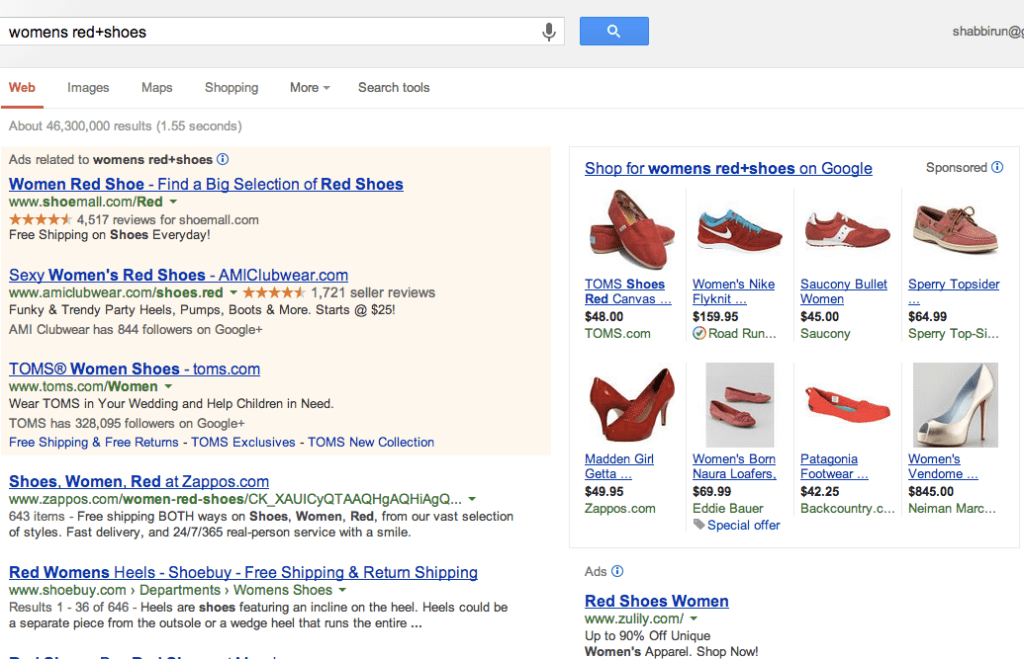Open Madden Girl Getta product link
The width and height of the screenshot is (1024, 659).
click(x=619, y=466)
